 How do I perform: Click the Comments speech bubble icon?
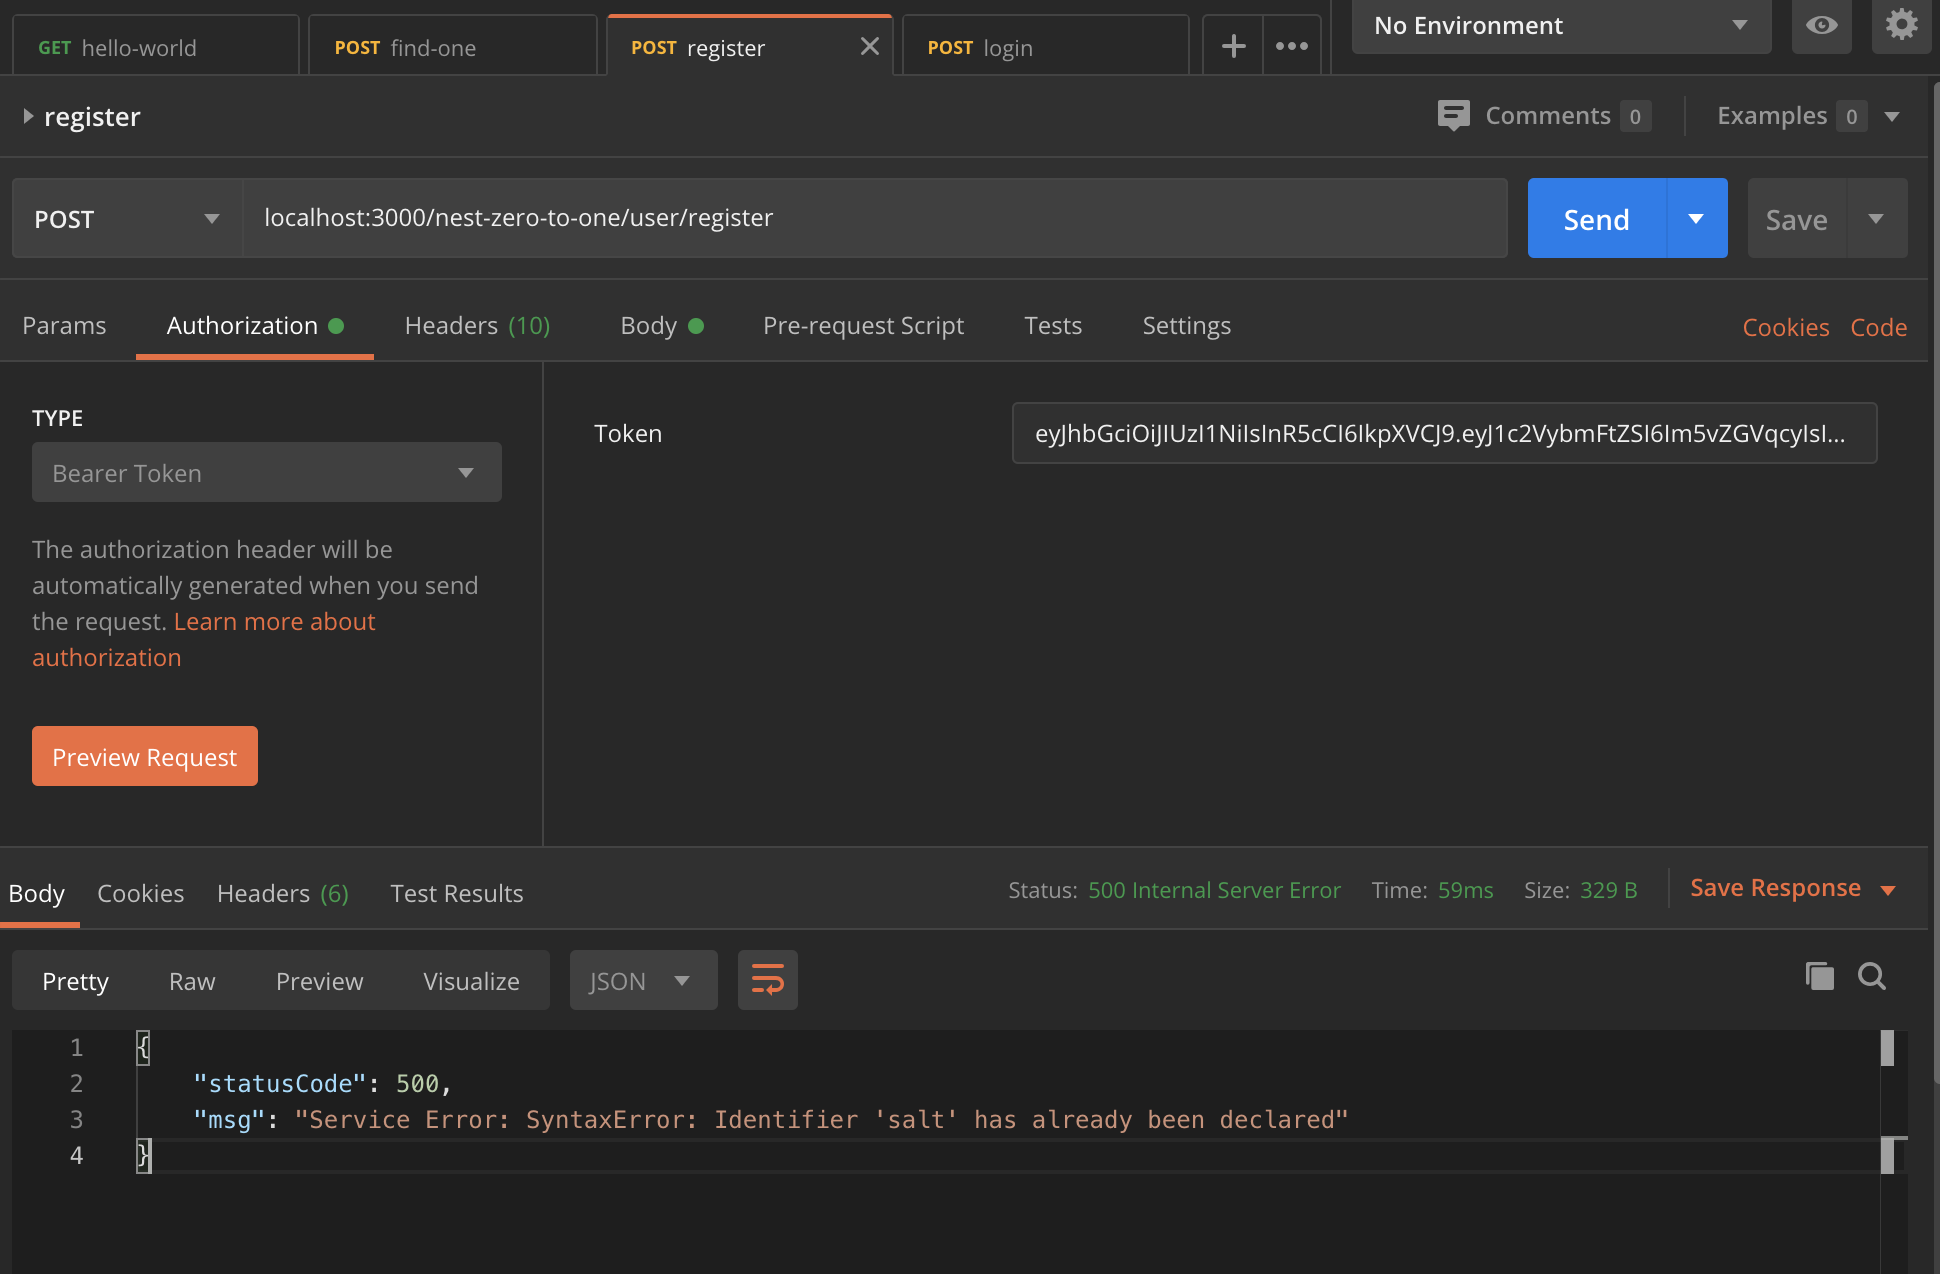coord(1453,115)
